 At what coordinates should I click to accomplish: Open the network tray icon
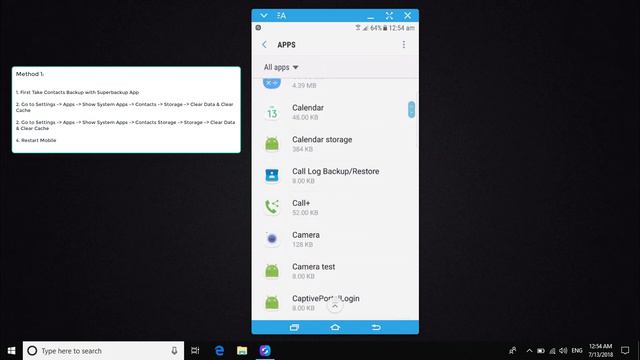pos(552,351)
